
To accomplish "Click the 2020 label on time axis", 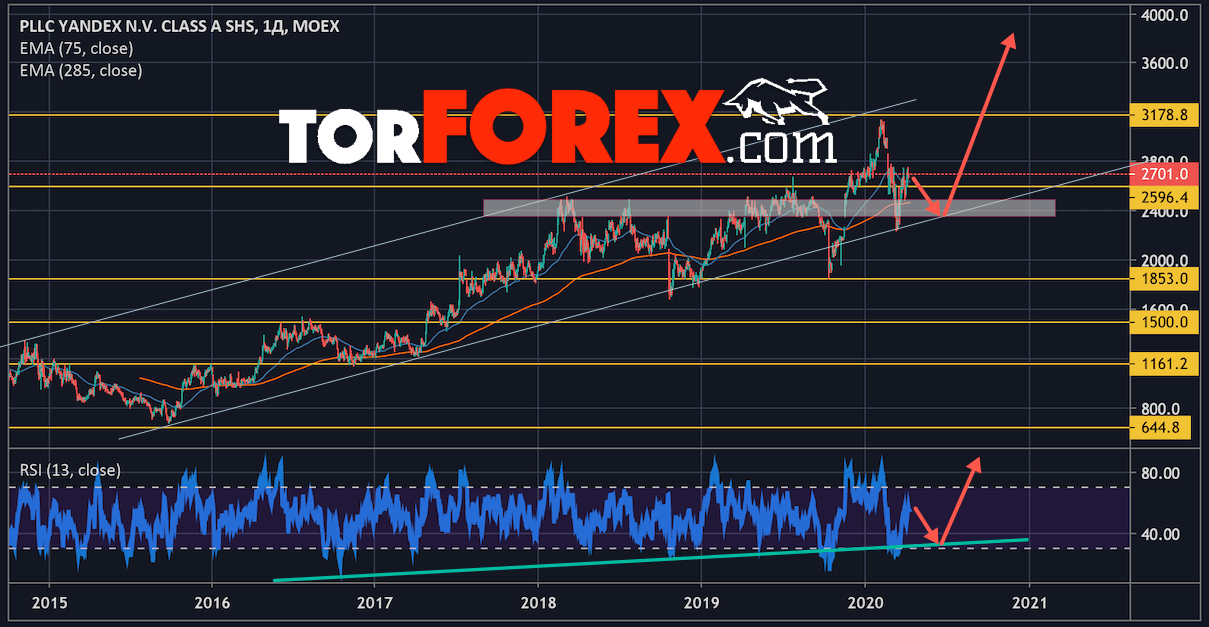I will pos(863,601).
